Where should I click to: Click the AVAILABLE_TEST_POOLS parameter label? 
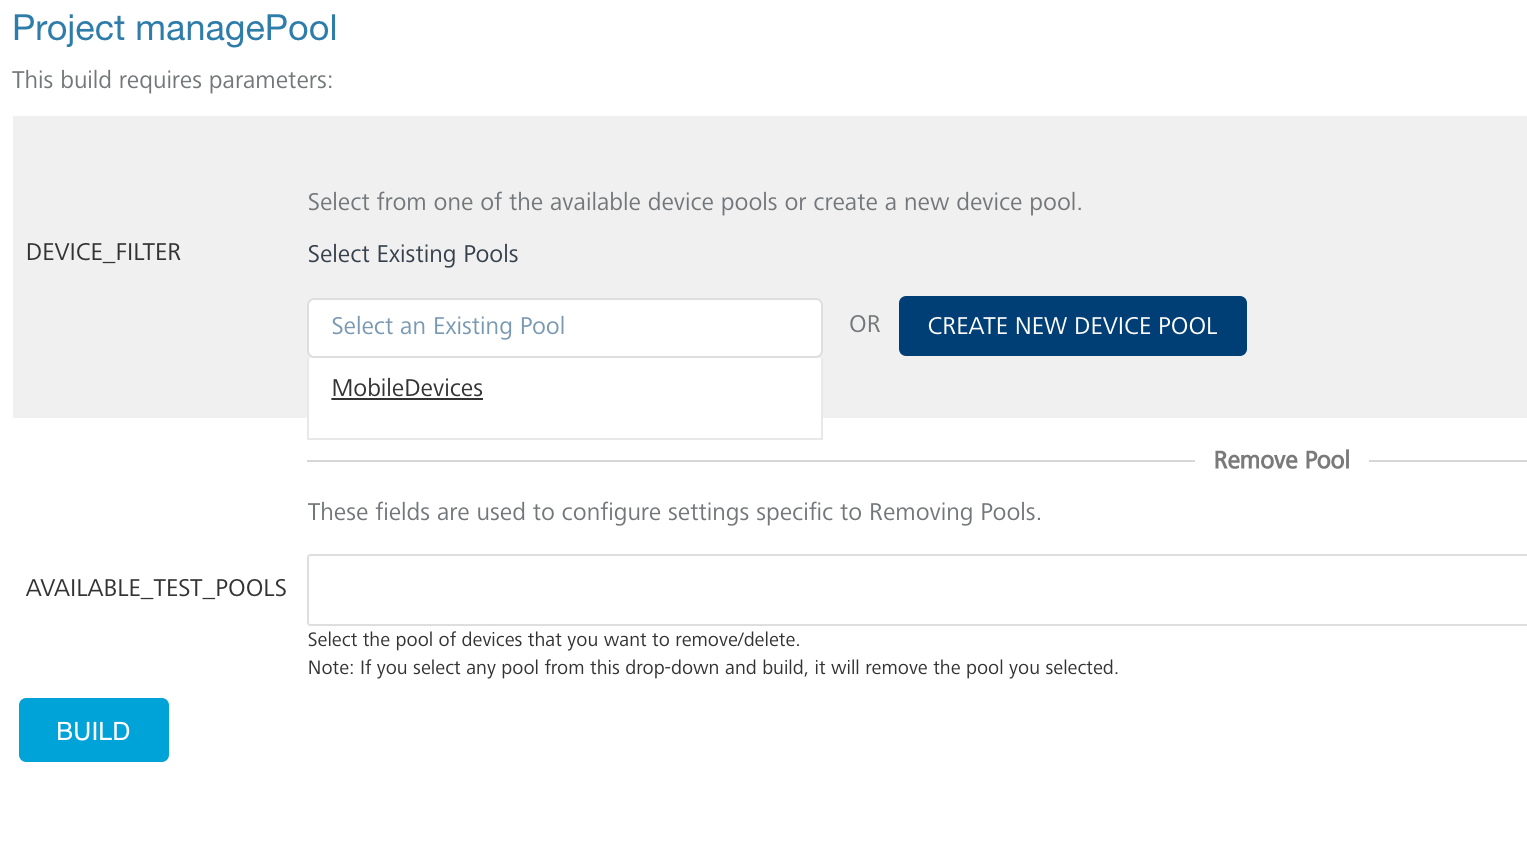(x=156, y=588)
